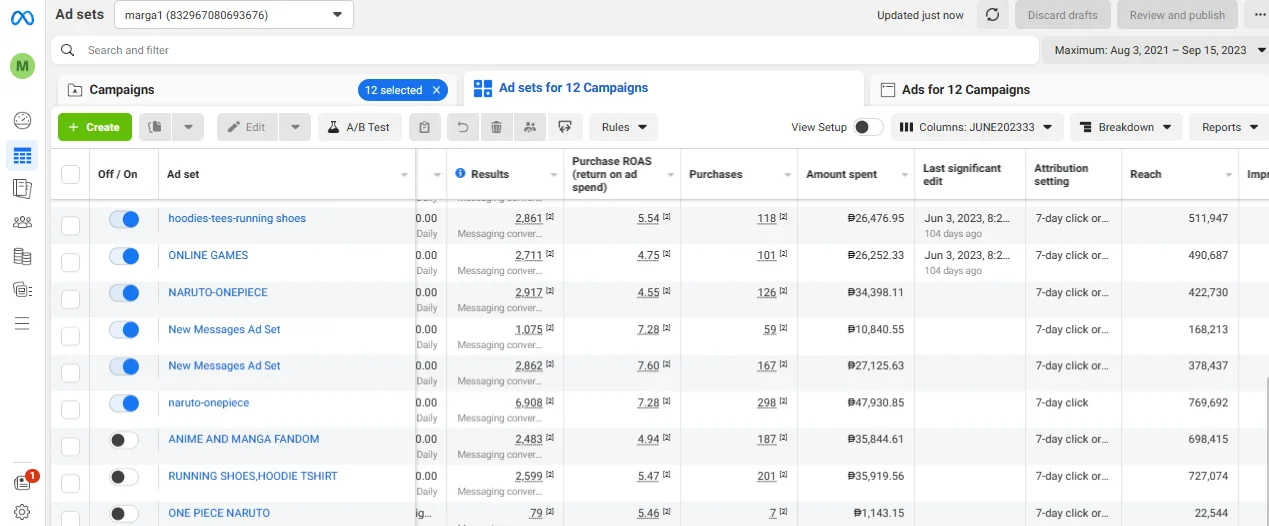Open the billing stacked-database icon in sidebar
This screenshot has height=526, width=1269.
coord(22,256)
